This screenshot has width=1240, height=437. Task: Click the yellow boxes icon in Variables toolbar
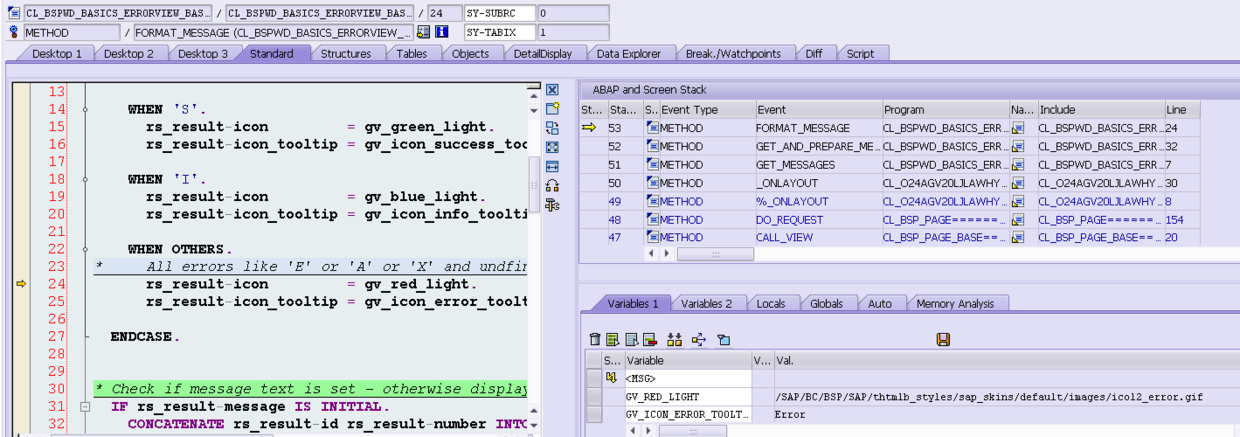coord(674,340)
